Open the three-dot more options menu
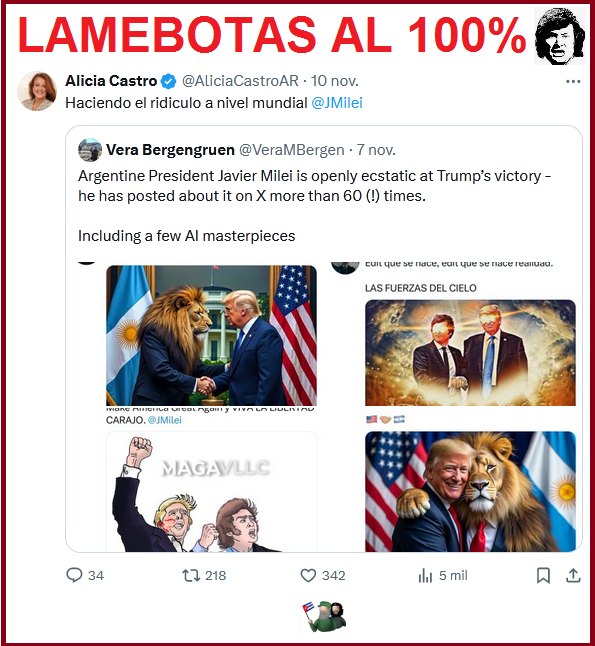The width and height of the screenshot is (595, 646). point(573,82)
